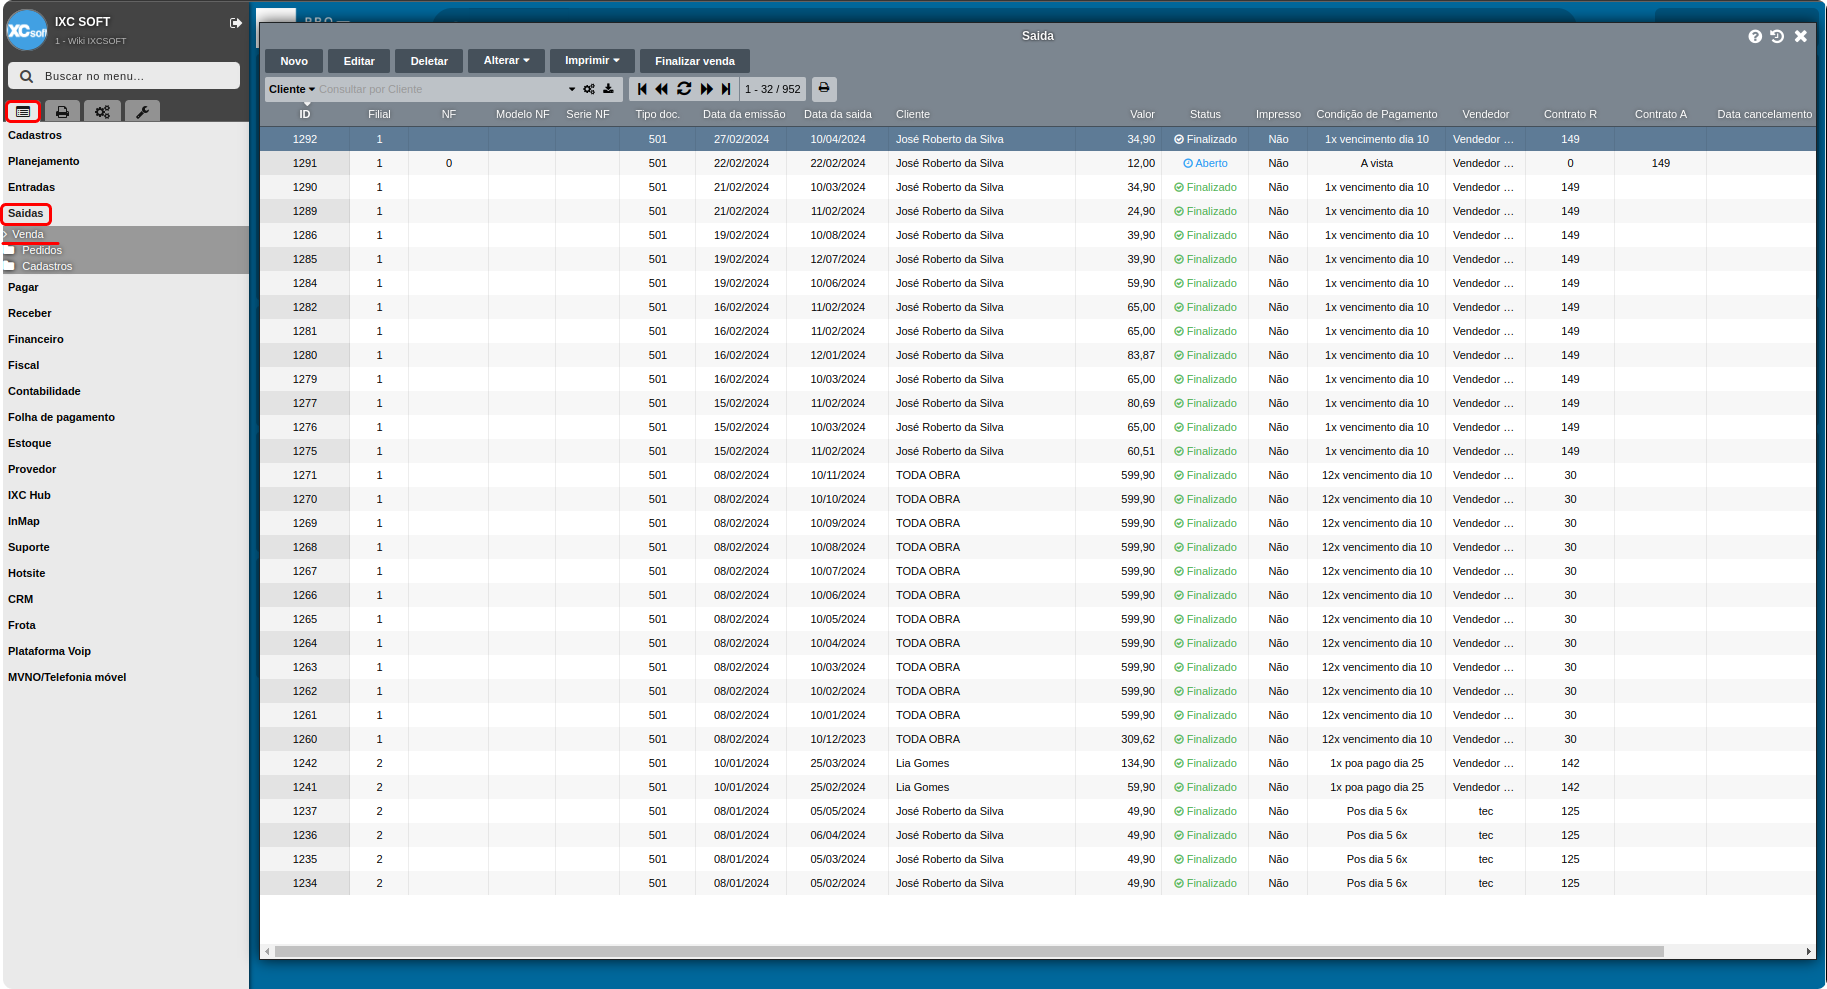This screenshot has width=1827, height=989.
Task: Click the scrollbar right arrow
Action: 1809,952
